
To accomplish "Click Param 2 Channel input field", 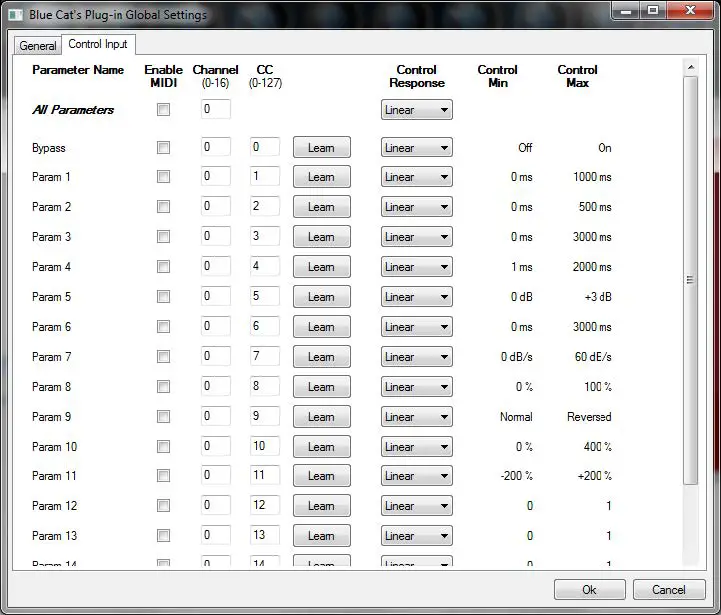I will pos(216,206).
